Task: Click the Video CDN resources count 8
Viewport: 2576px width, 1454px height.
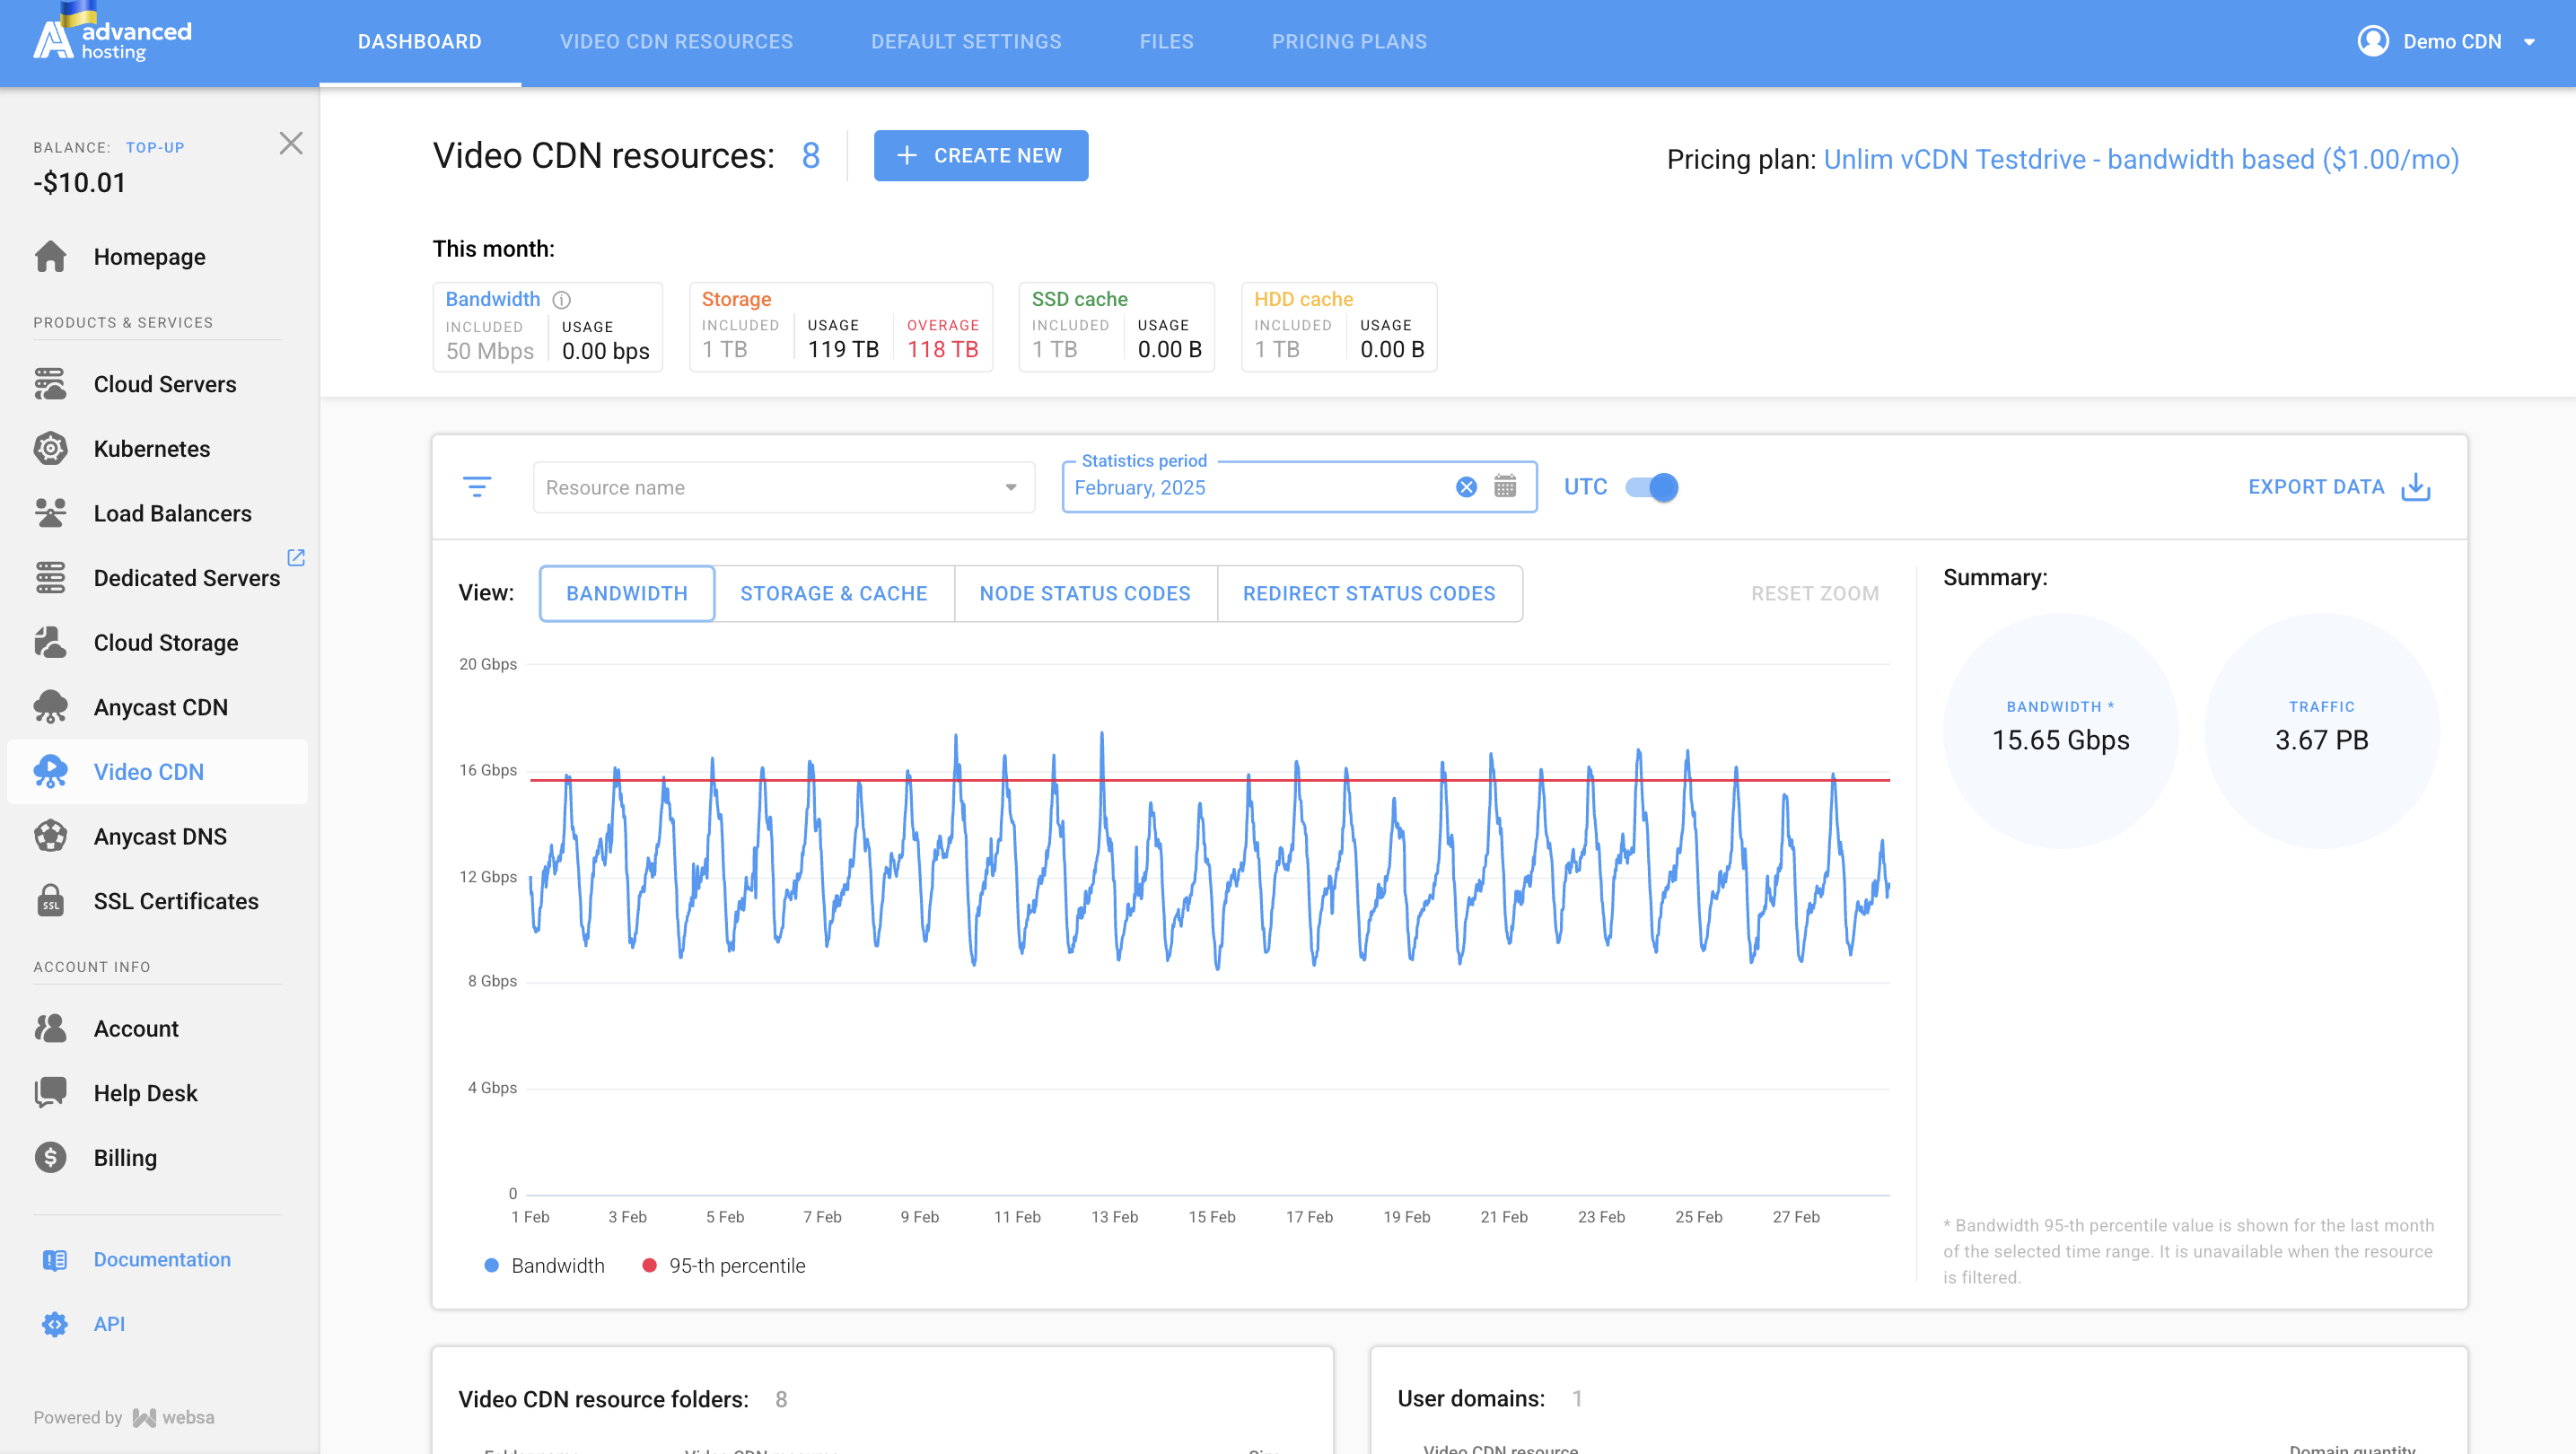Action: [810, 155]
